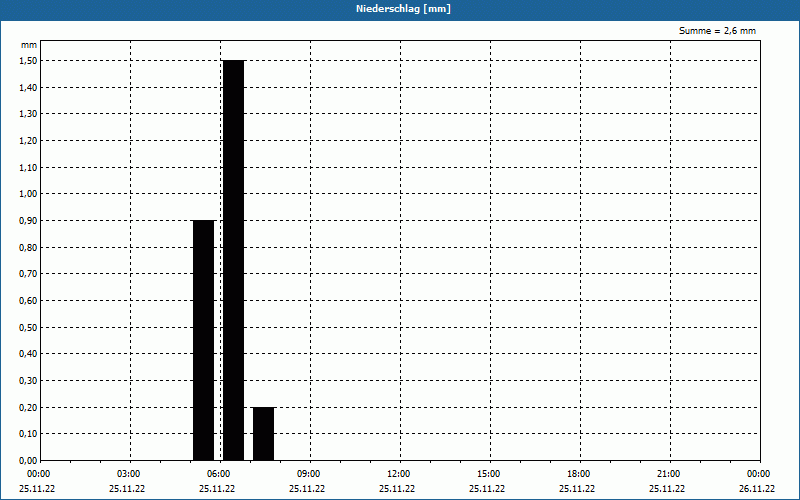Image resolution: width=800 pixels, height=500 pixels.
Task: Select the 18:00 time label
Action: pos(579,474)
